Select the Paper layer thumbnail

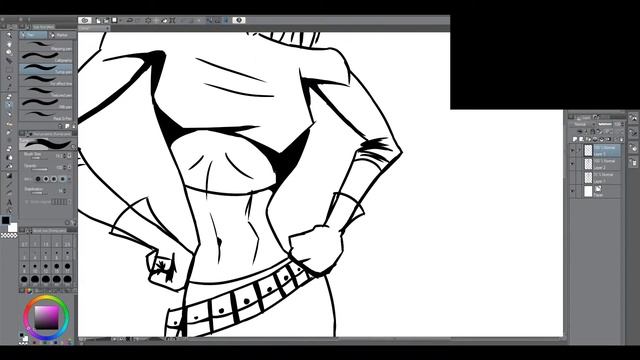tap(589, 191)
